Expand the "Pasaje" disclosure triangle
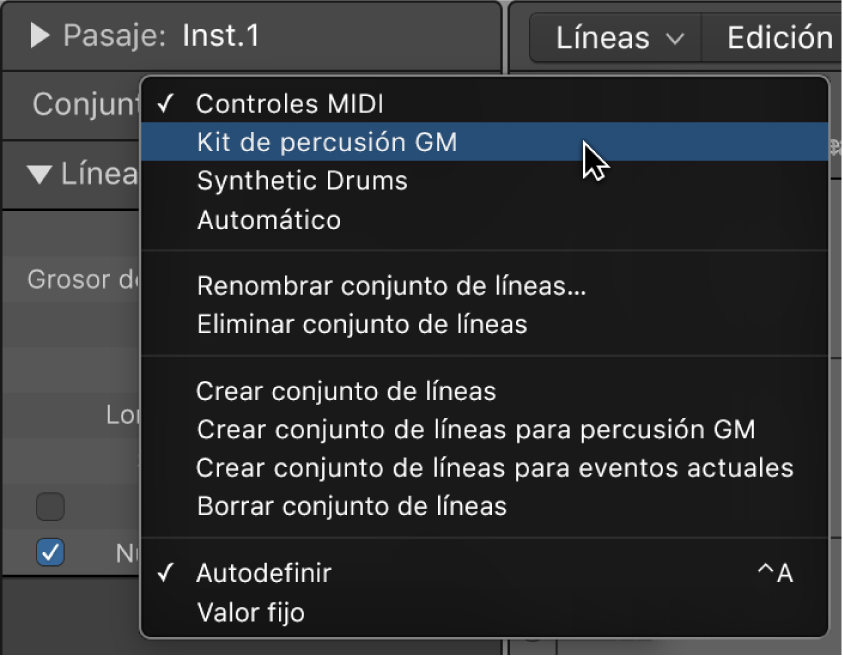The image size is (843, 657). (x=38, y=37)
